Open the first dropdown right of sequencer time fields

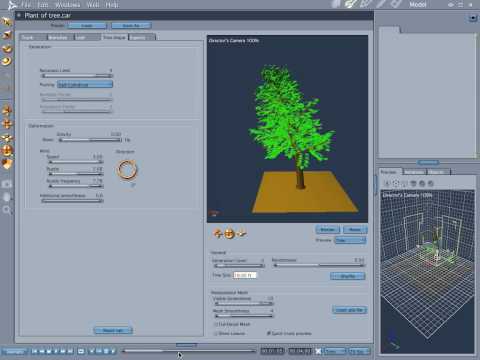[335, 351]
